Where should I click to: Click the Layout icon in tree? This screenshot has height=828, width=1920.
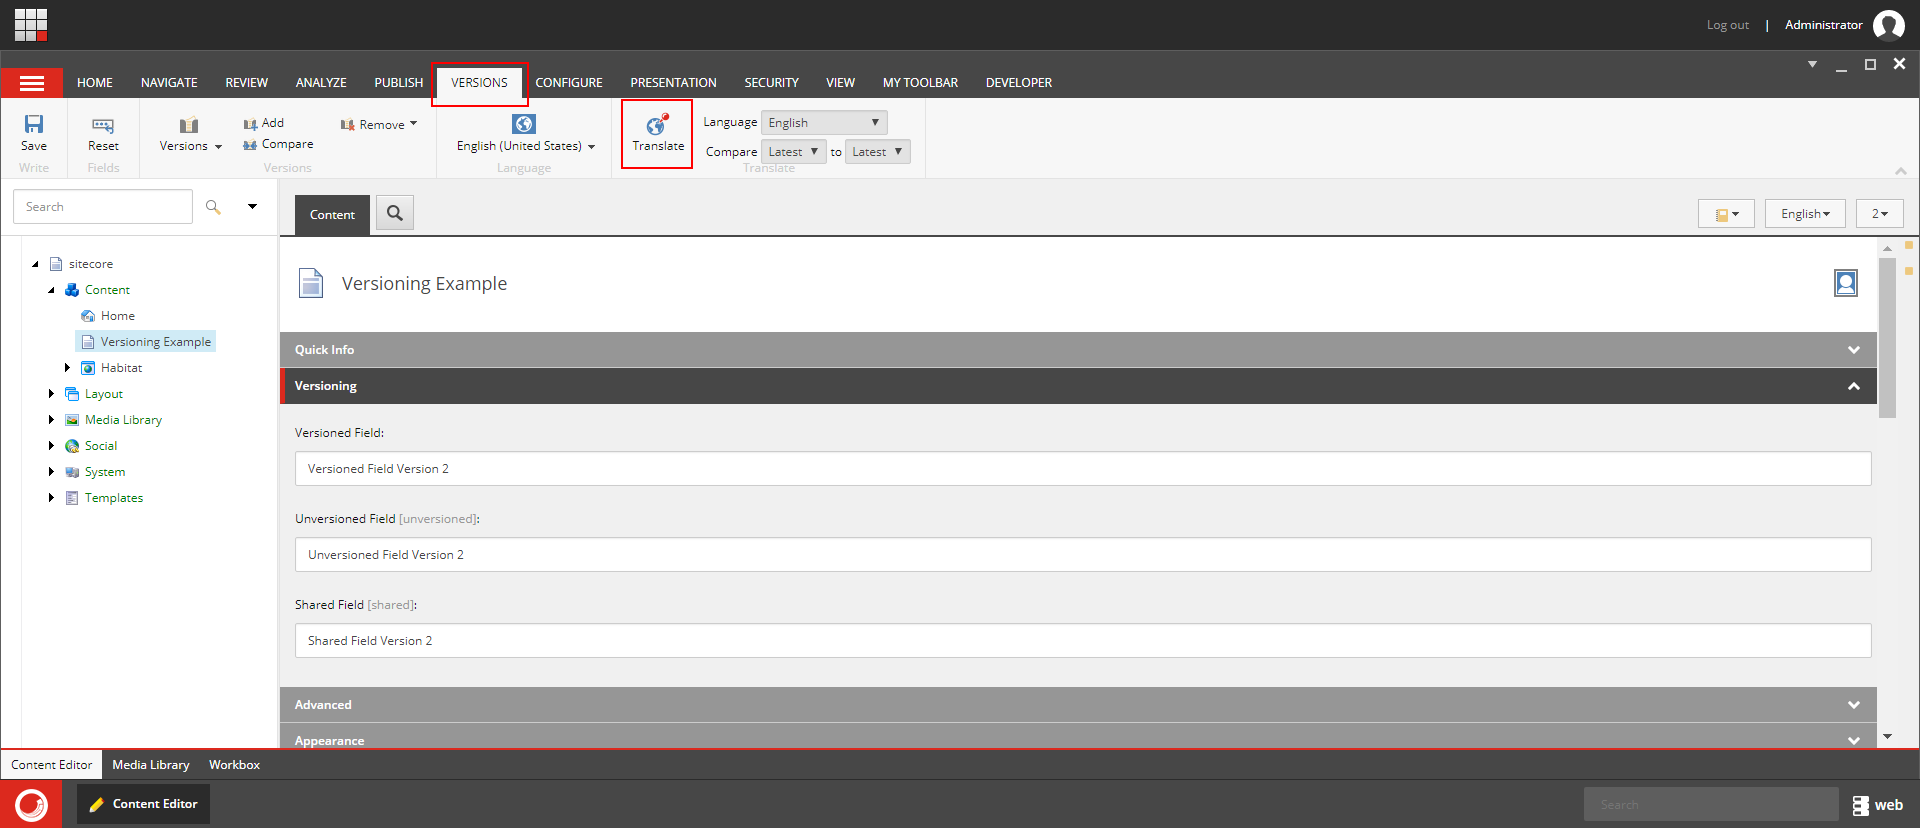coord(72,394)
